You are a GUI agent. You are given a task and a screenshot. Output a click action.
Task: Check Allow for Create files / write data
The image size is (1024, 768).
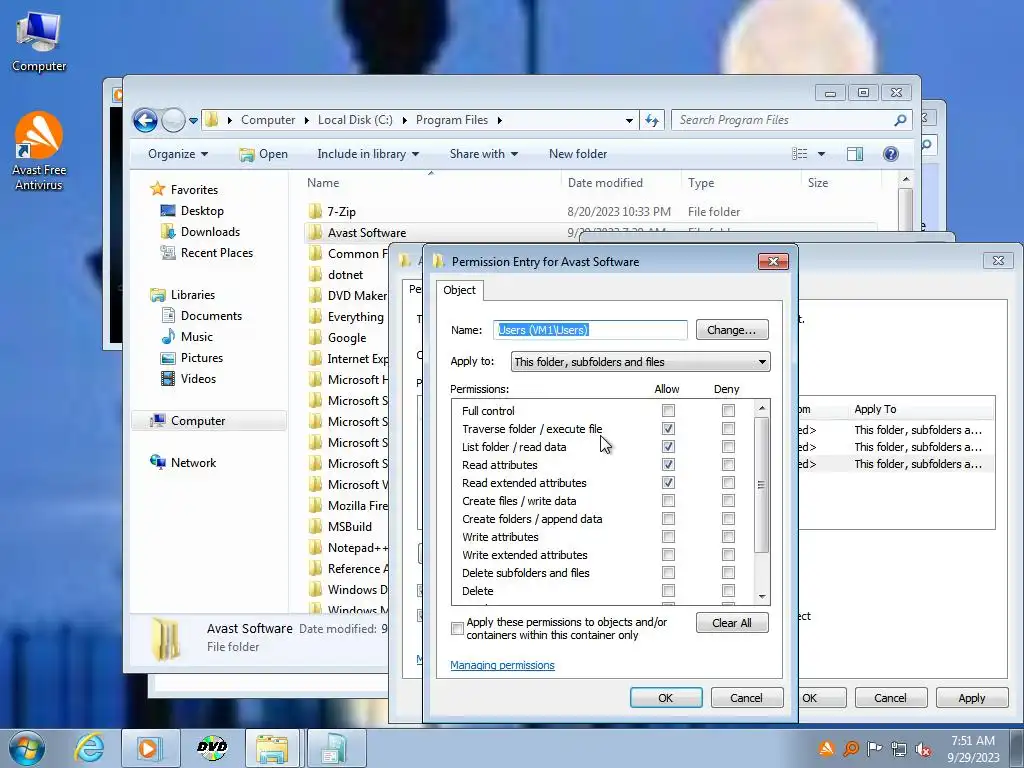pyautogui.click(x=668, y=501)
